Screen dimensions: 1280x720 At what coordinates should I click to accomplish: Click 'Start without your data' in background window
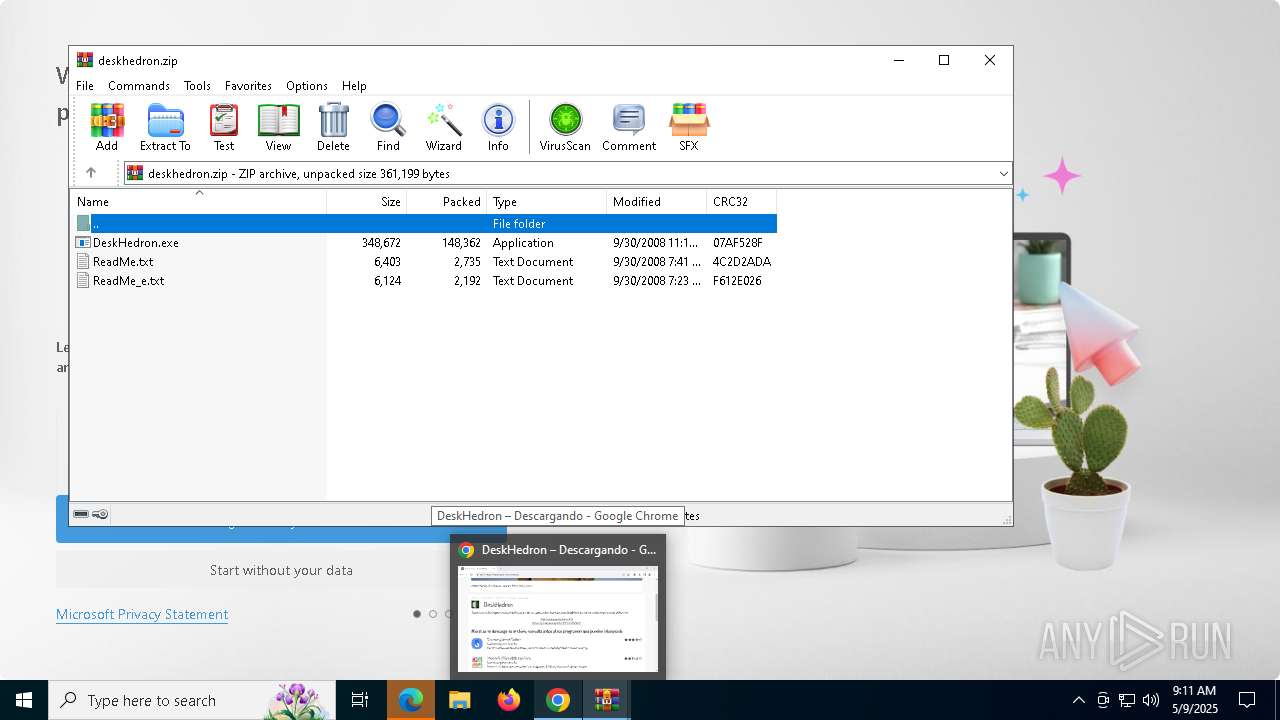click(281, 570)
